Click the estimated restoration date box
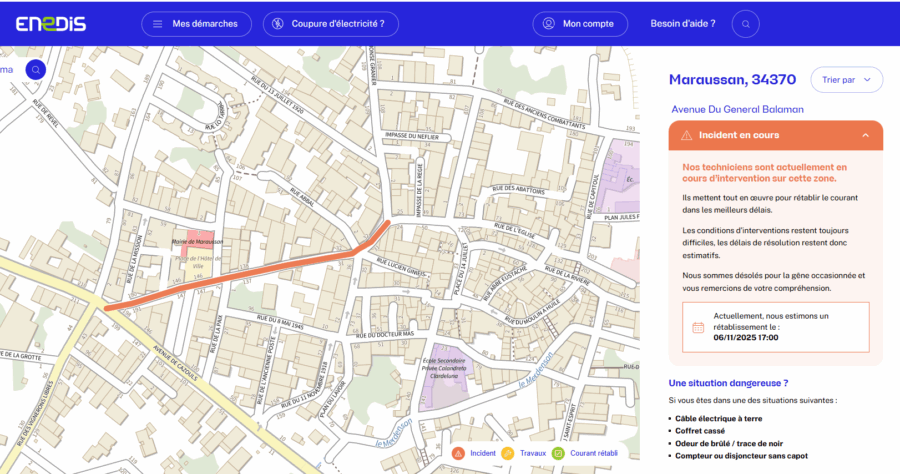Viewport: 900px width, 474px height. click(776, 327)
